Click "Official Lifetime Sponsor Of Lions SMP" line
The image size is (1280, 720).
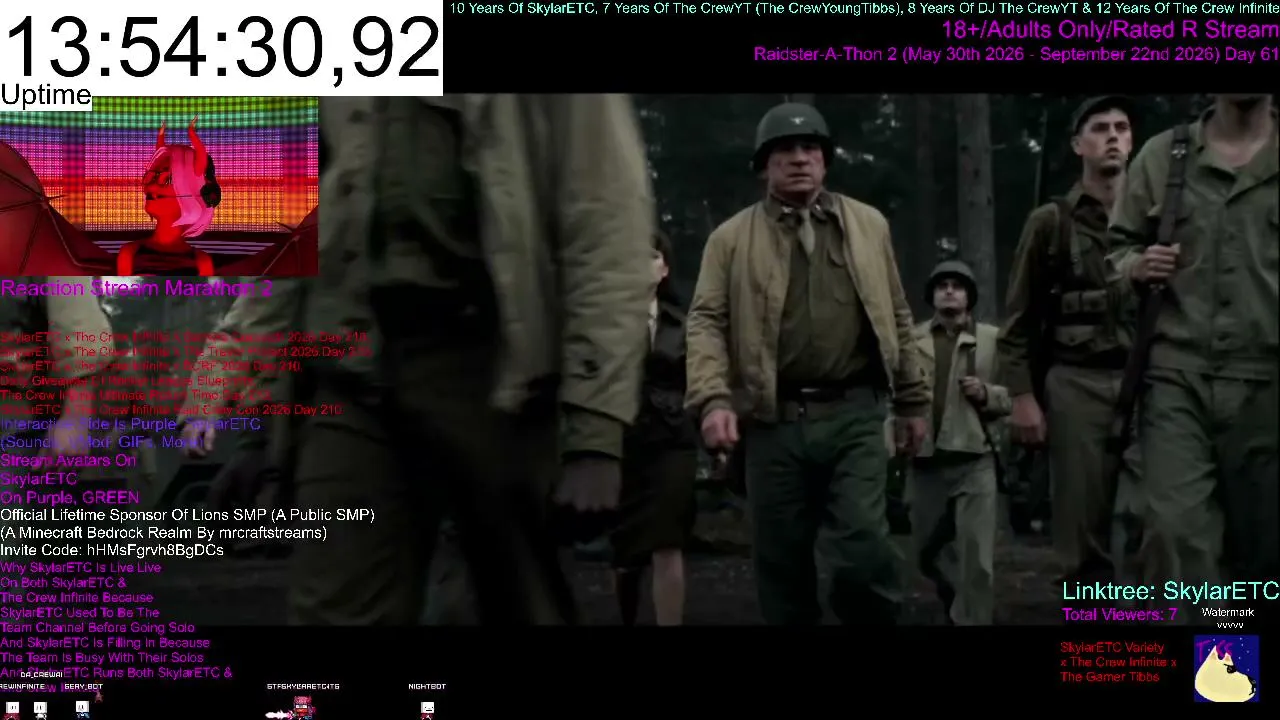tap(187, 515)
